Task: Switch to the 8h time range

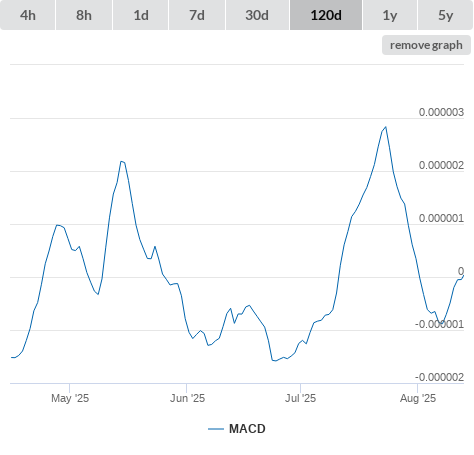Action: 84,15
